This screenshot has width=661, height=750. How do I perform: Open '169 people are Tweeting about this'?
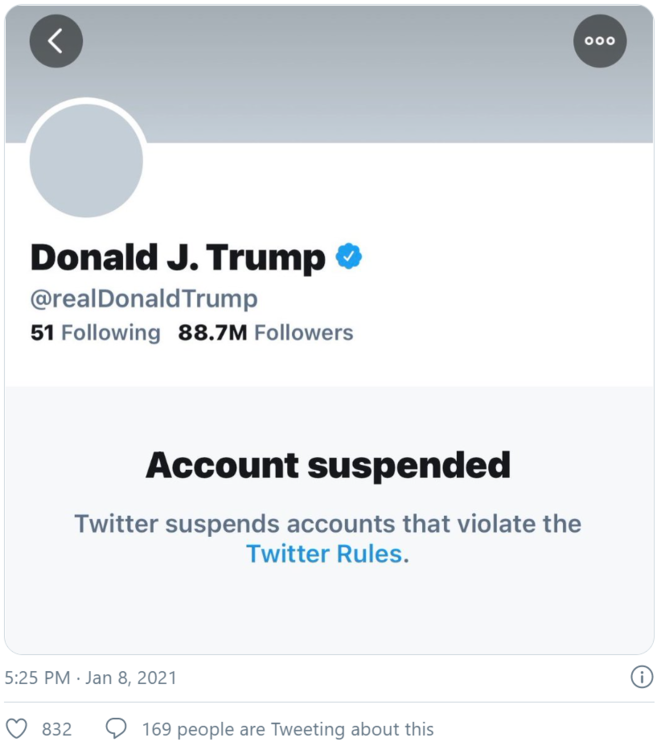click(x=288, y=729)
